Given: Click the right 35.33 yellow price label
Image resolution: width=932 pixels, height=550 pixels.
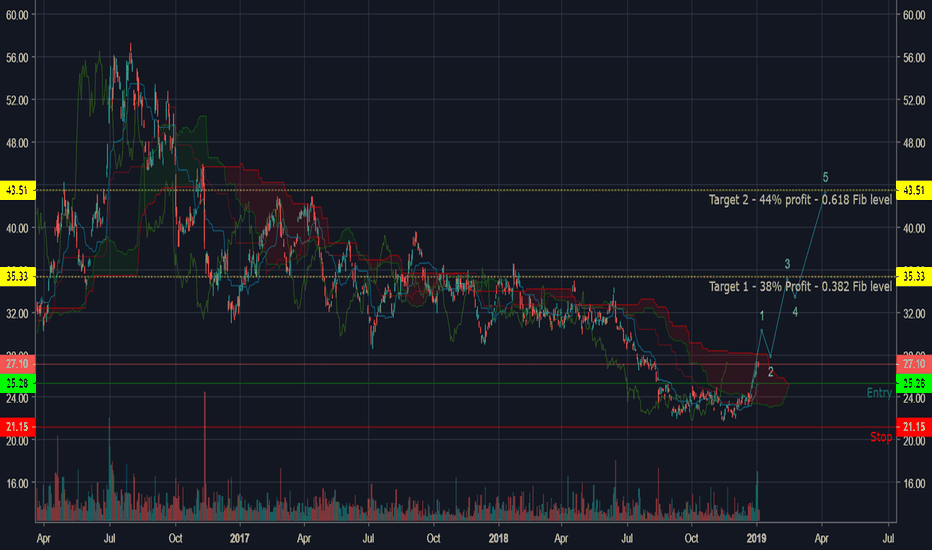Looking at the screenshot, I should point(914,276).
